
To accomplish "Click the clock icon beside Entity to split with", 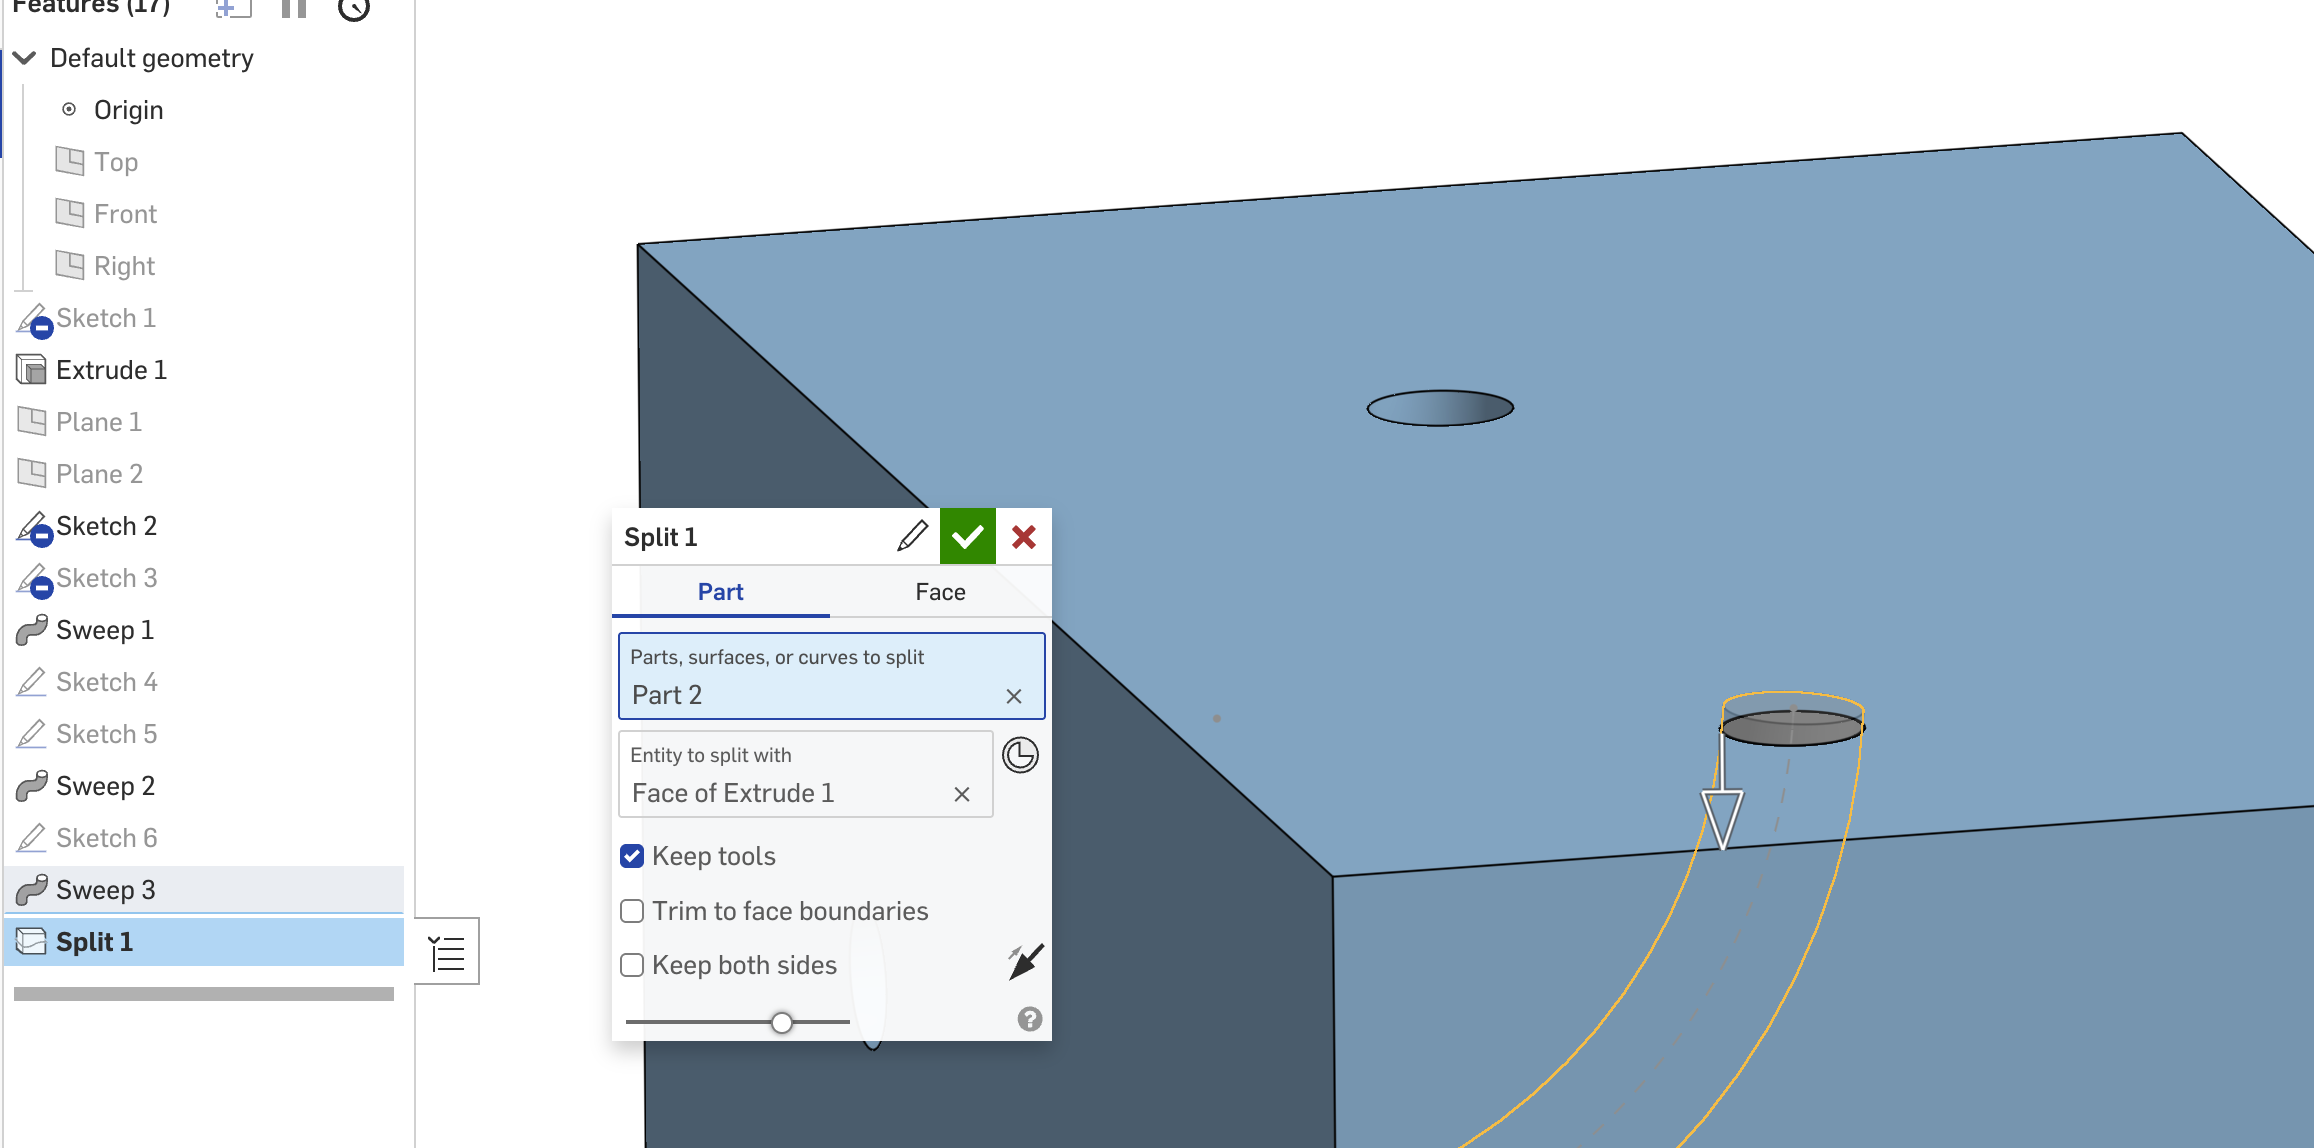I will 1020,755.
